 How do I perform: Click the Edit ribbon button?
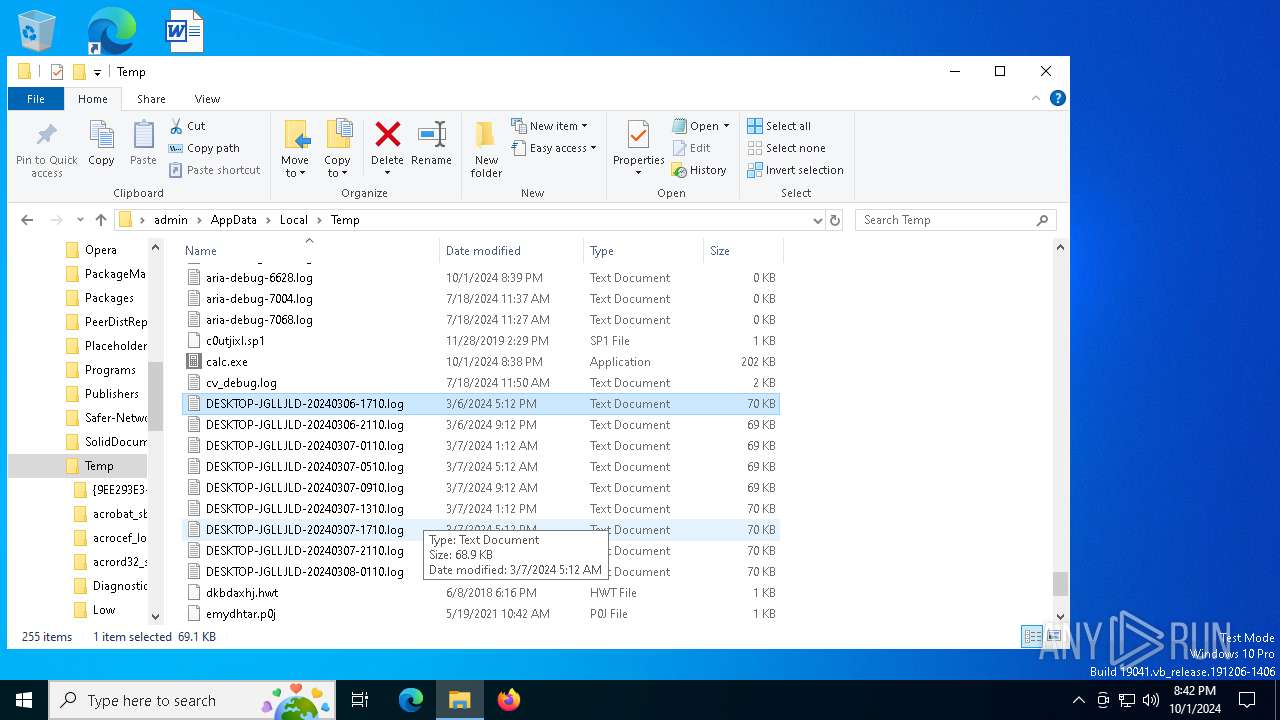point(690,148)
